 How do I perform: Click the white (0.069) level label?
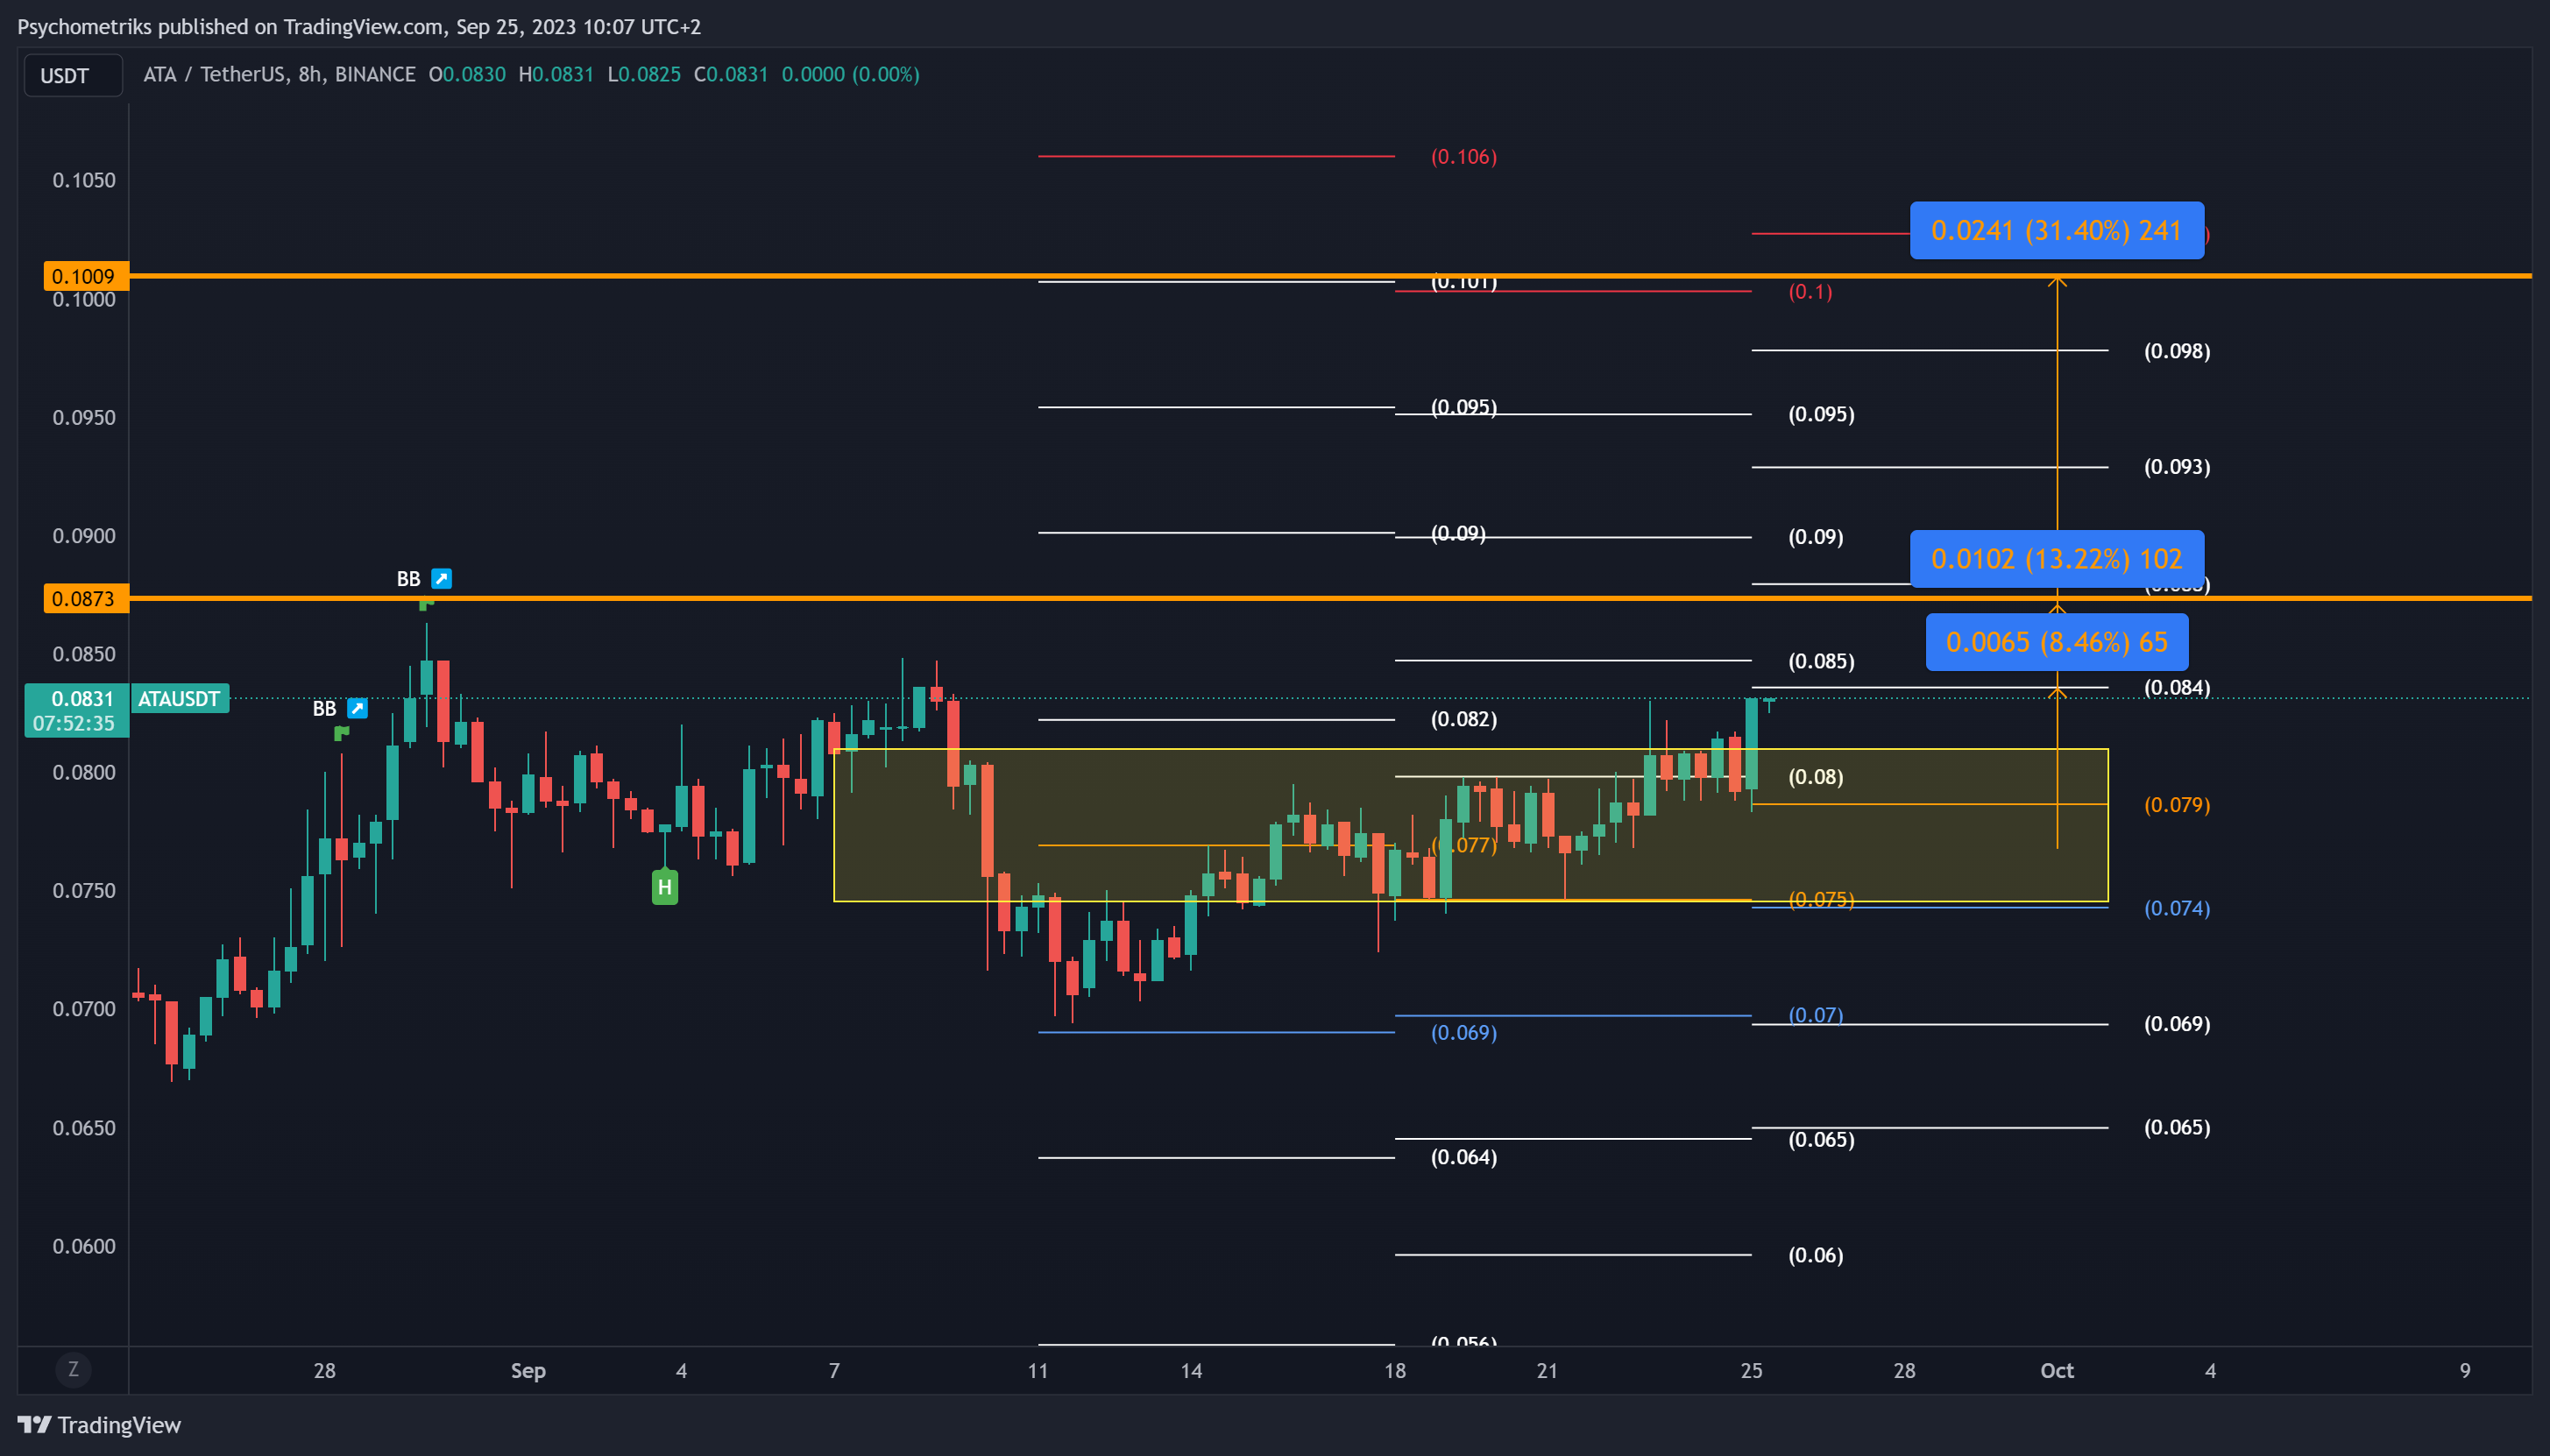coord(2176,1023)
